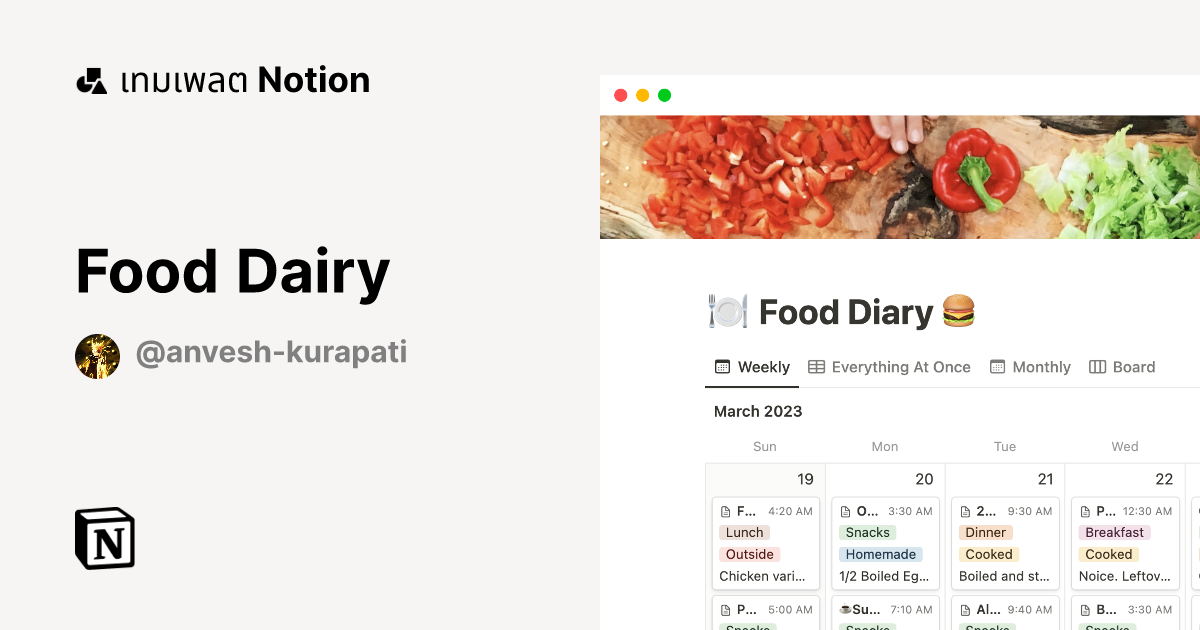Click the coffee emoji on Monday's second entry
Image resolution: width=1200 pixels, height=630 pixels.
pyautogui.click(x=848, y=609)
